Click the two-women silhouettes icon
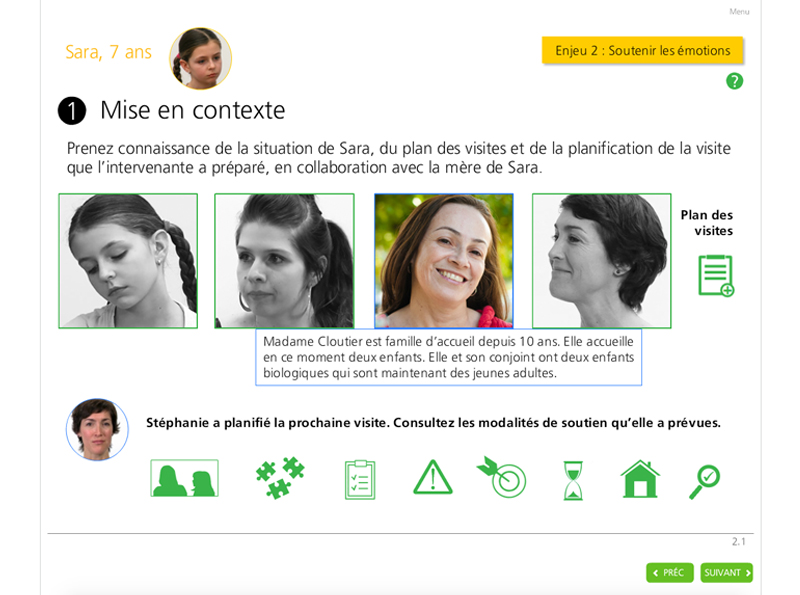The image size is (800, 595). pos(184,478)
